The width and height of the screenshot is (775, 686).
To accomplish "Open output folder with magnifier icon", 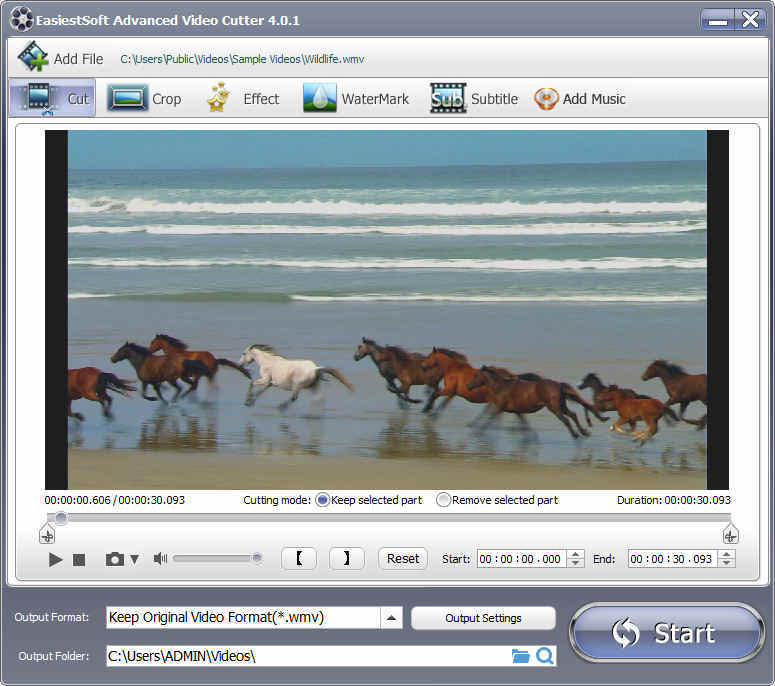I will tap(545, 656).
